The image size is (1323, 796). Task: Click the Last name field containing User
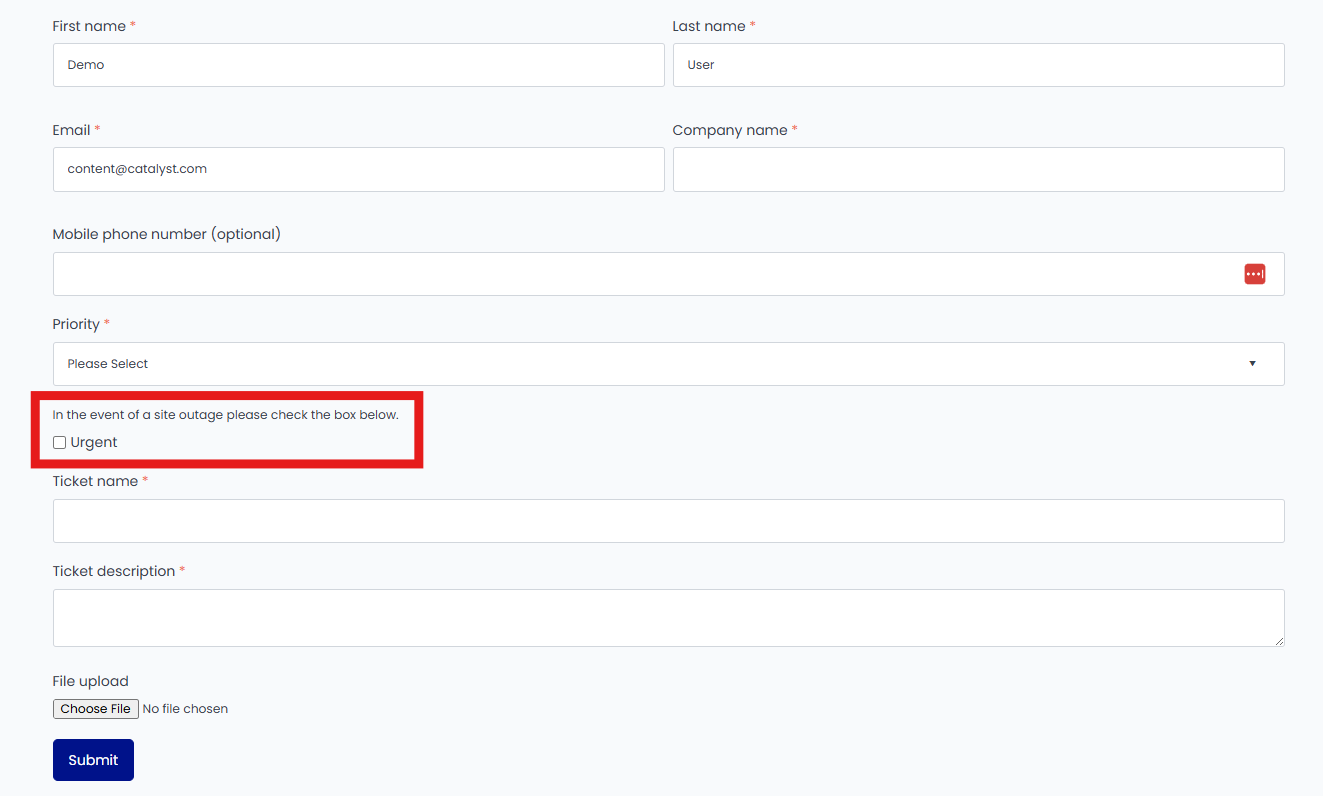(978, 65)
